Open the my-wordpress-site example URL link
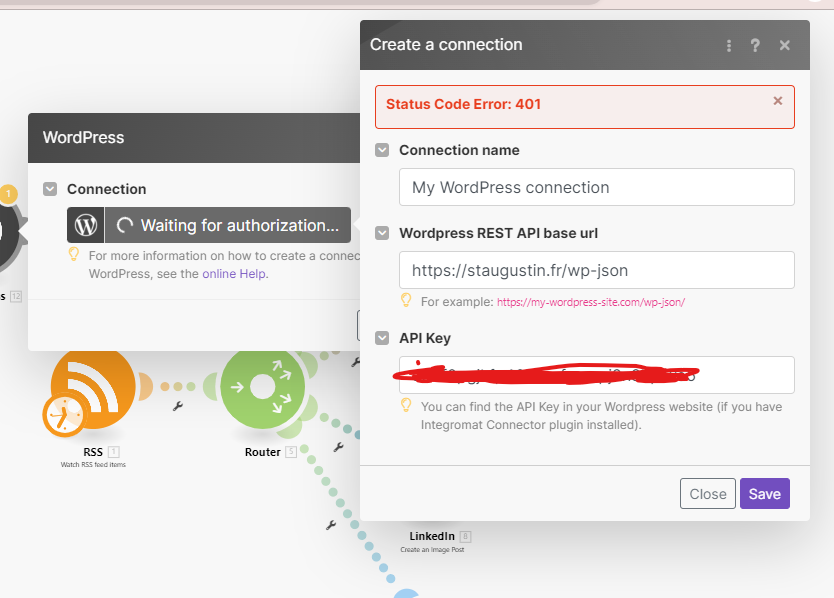 (x=590, y=301)
